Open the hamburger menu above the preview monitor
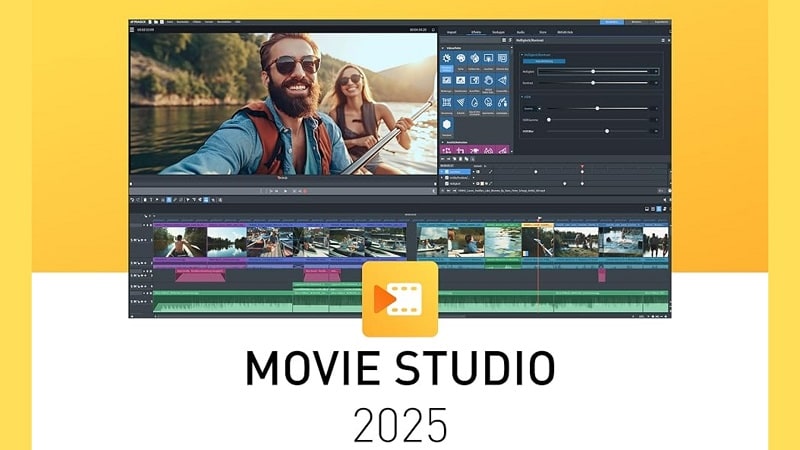 132,30
